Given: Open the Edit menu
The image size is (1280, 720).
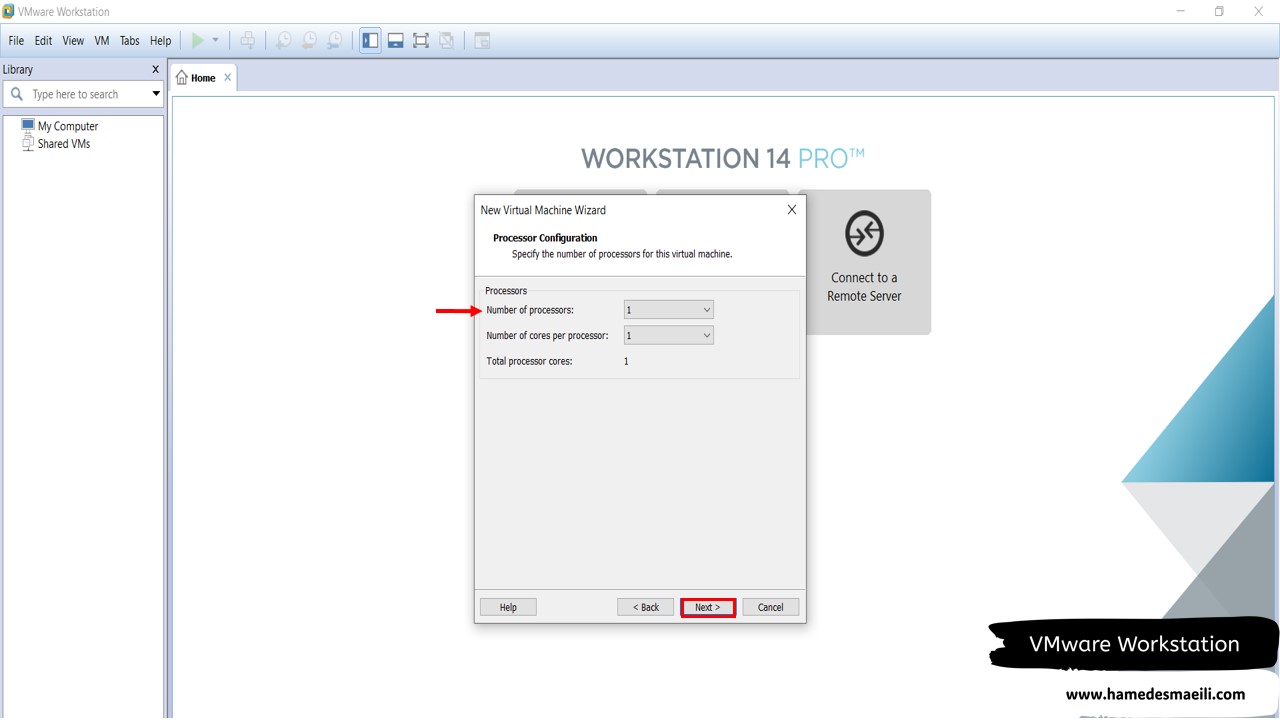Looking at the screenshot, I should pyautogui.click(x=43, y=41).
